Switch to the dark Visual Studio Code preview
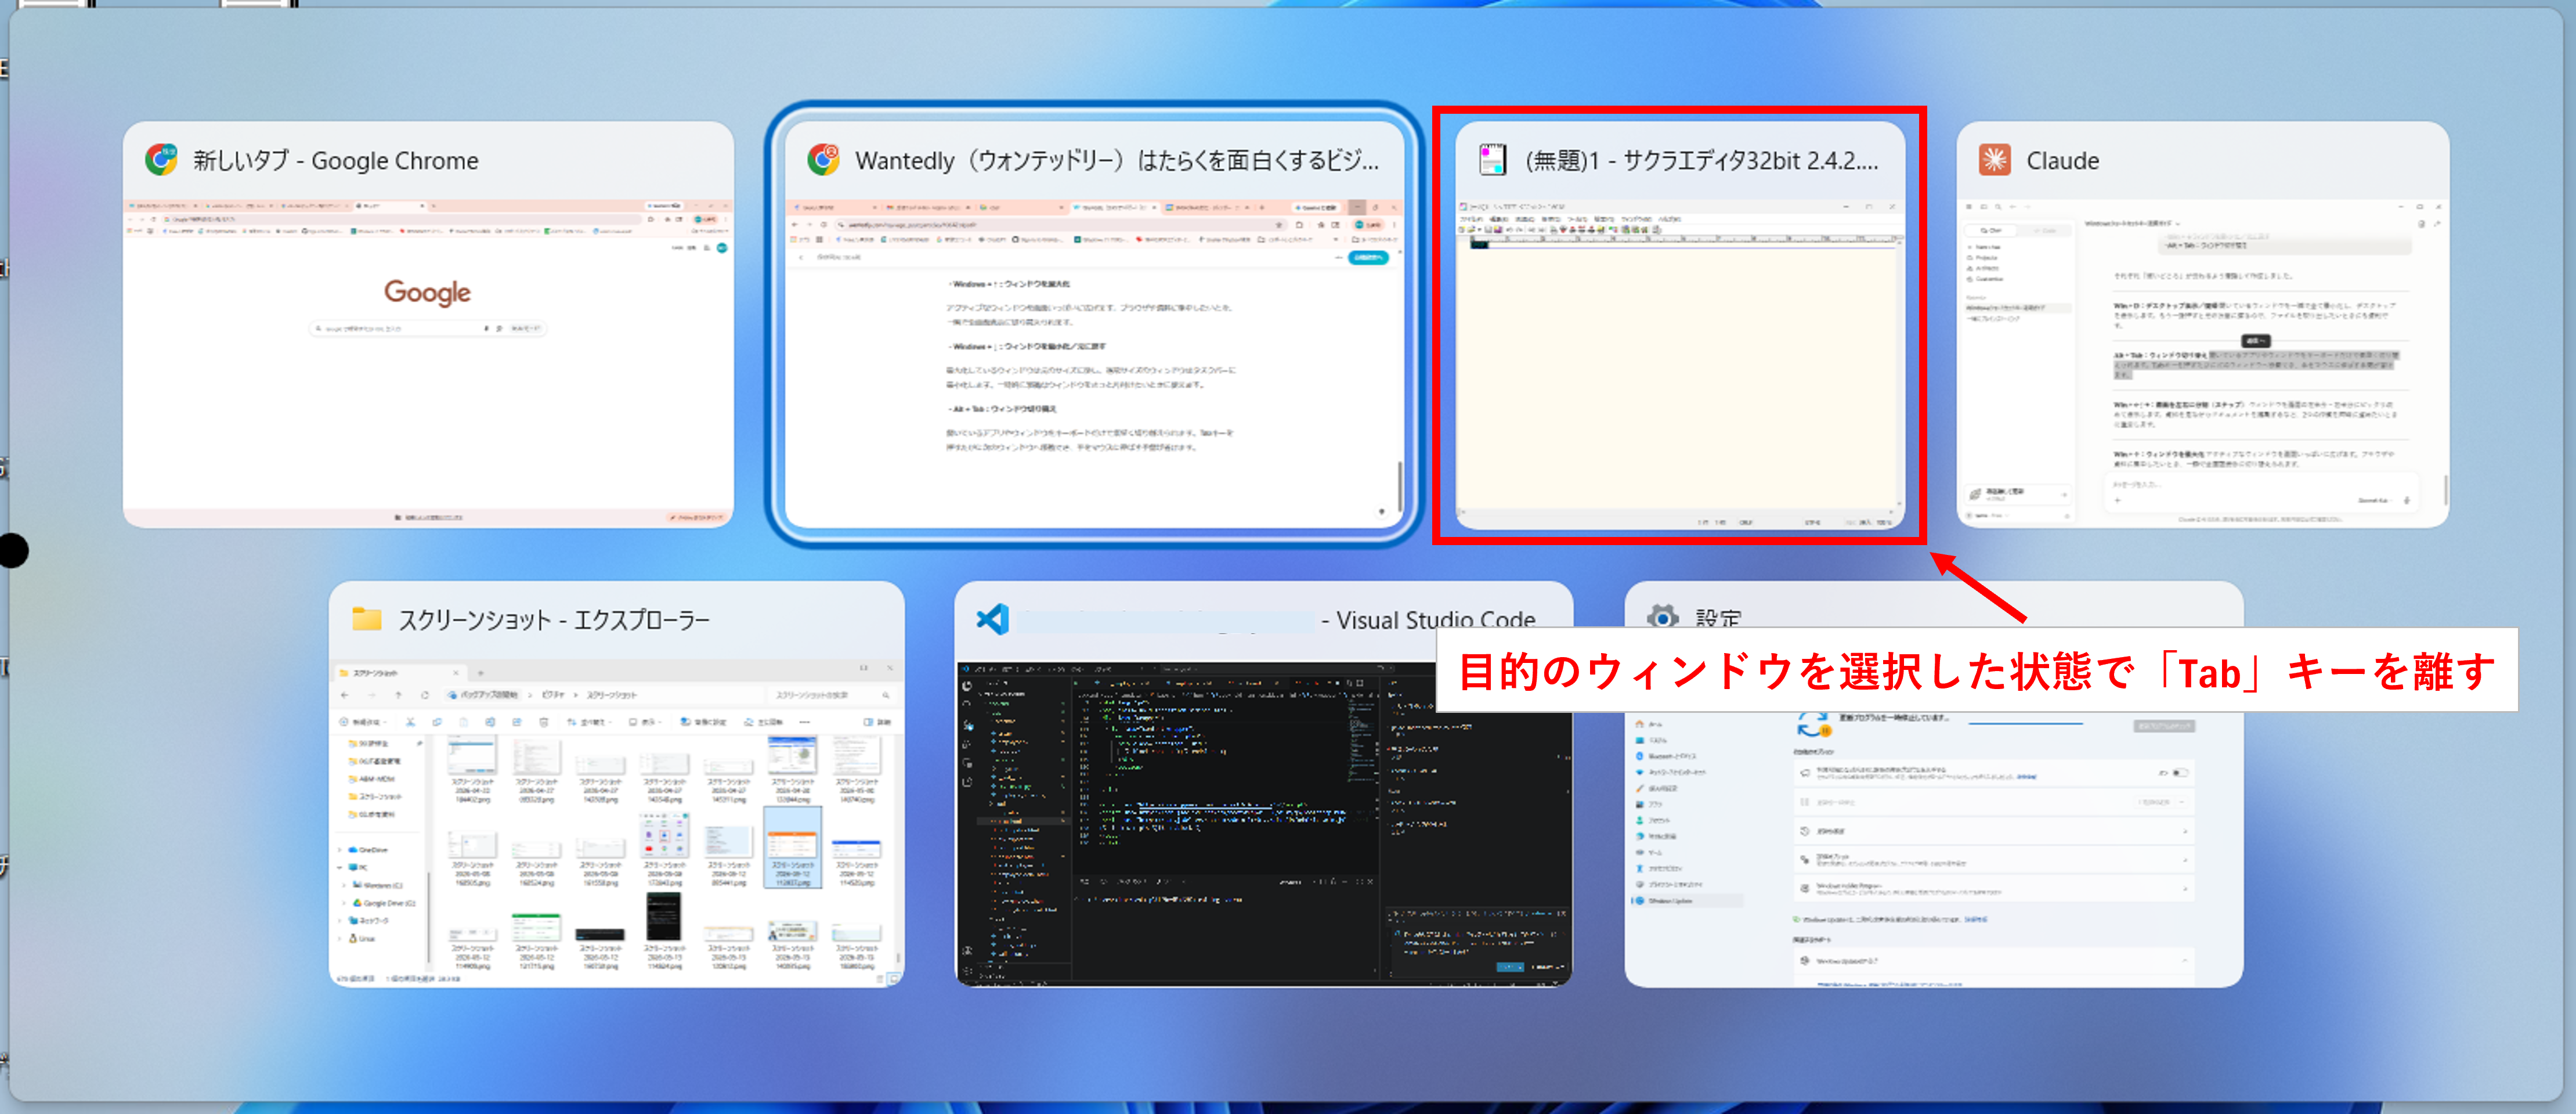Viewport: 2576px width, 1114px height. tap(1263, 822)
